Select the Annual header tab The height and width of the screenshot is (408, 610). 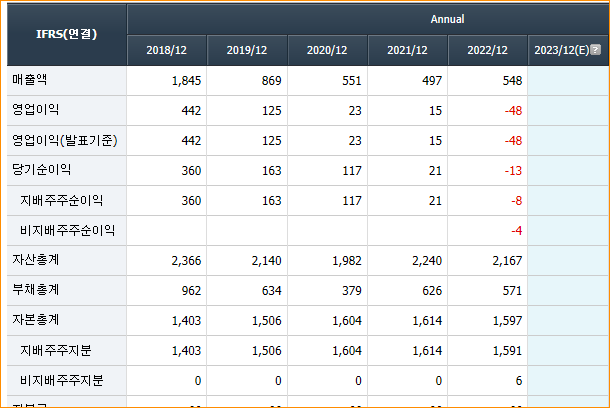coord(447,19)
